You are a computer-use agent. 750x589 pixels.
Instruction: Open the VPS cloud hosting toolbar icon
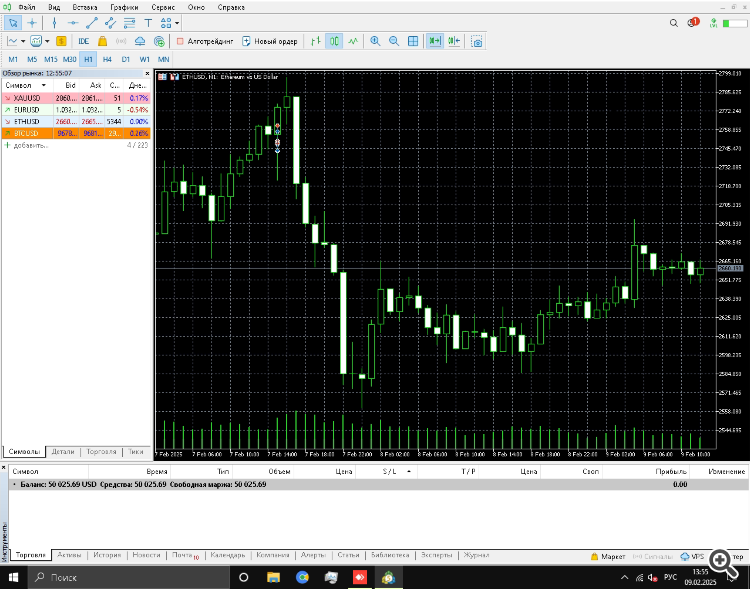coord(140,41)
